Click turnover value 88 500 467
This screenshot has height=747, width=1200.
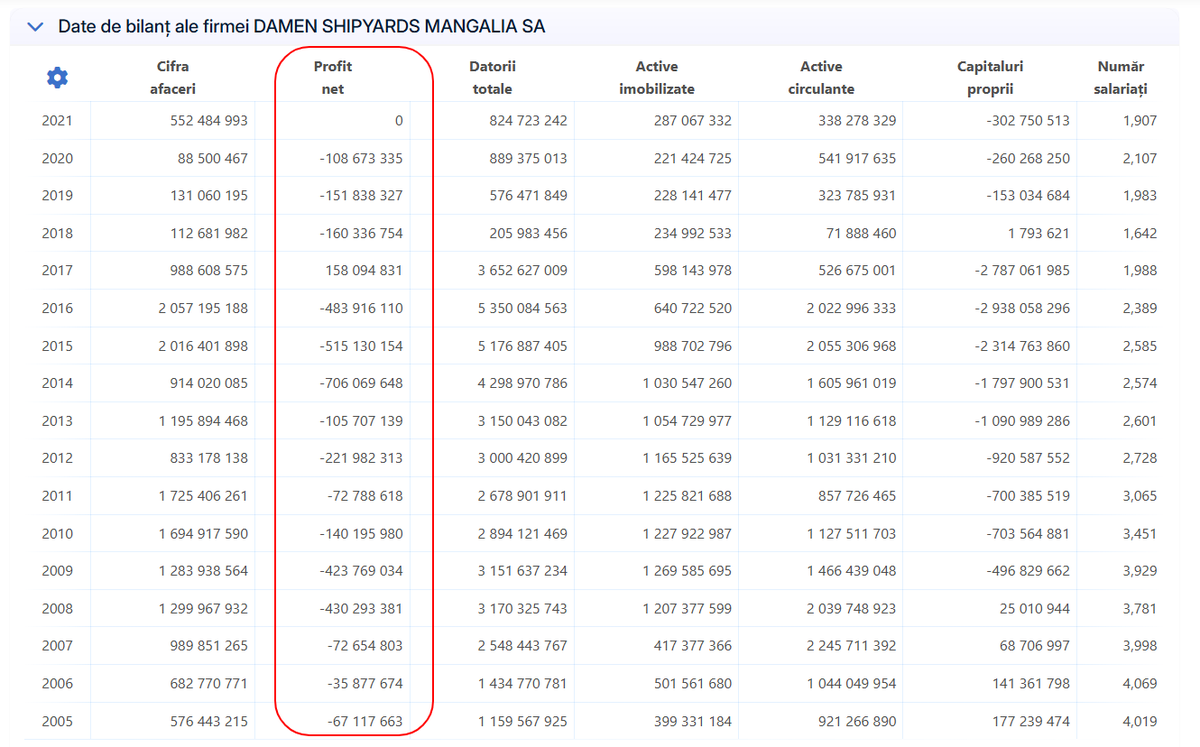click(x=213, y=158)
